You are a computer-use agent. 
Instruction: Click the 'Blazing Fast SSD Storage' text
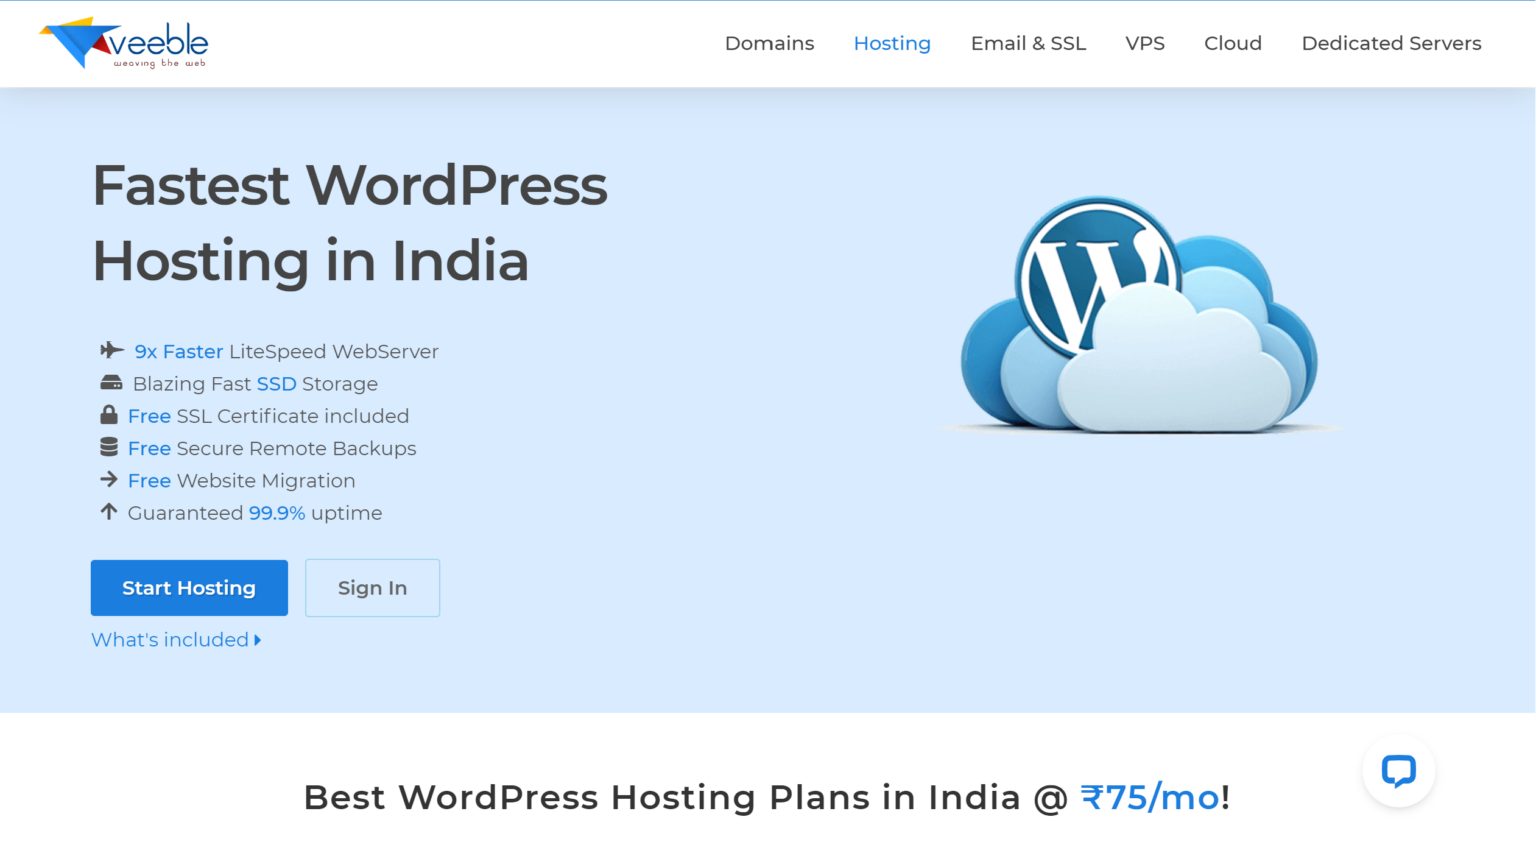point(255,384)
